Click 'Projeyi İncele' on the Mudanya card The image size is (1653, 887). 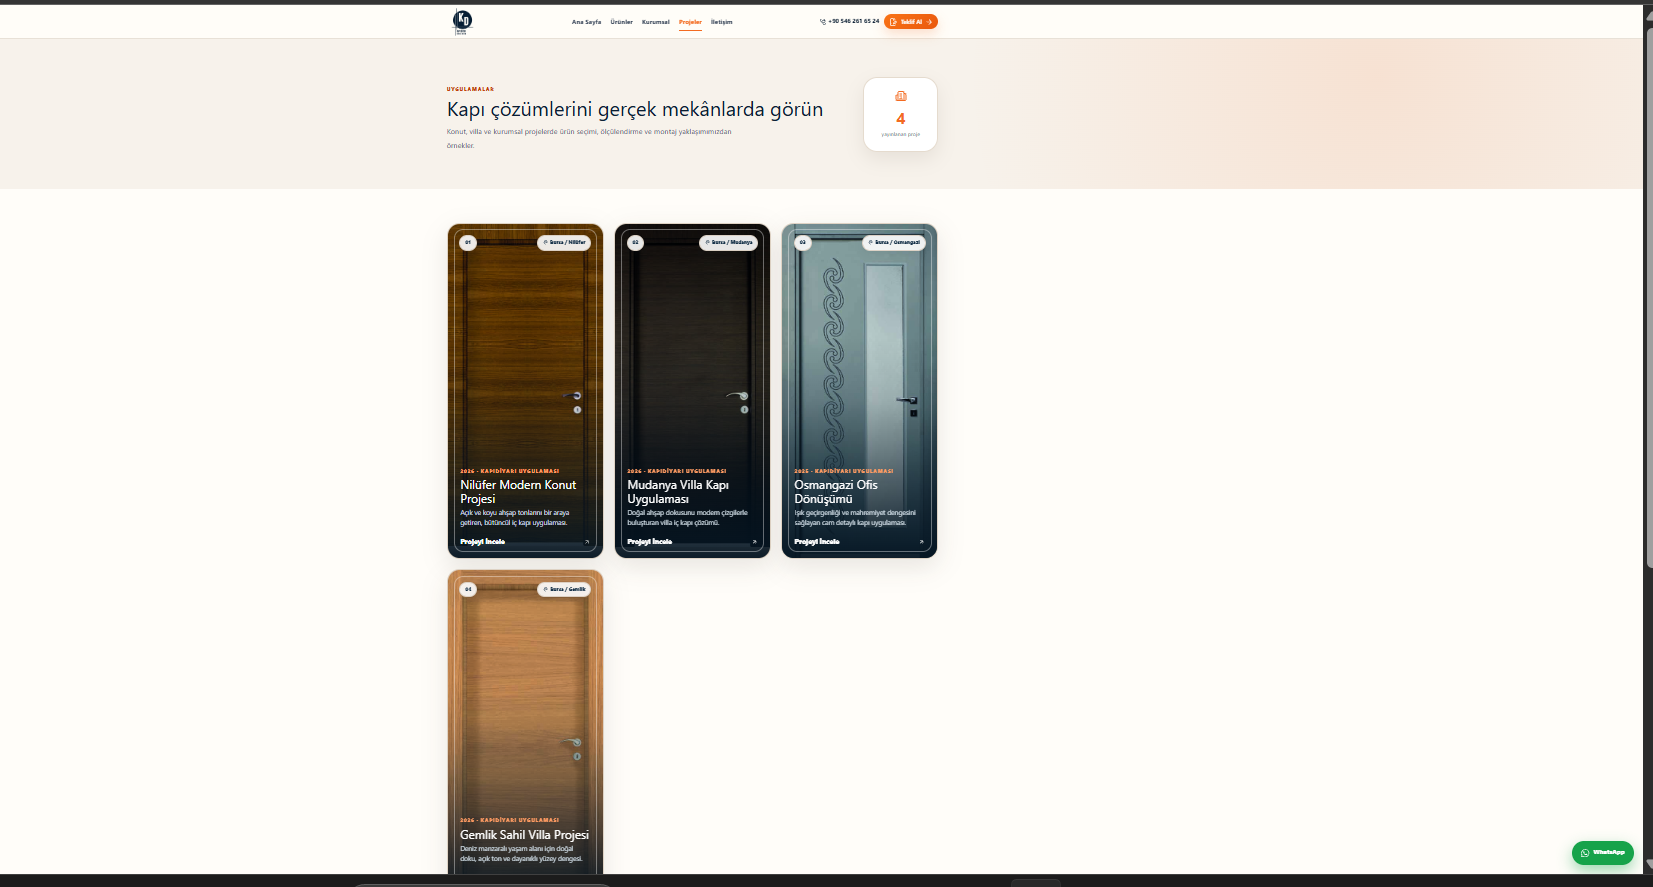(x=650, y=542)
